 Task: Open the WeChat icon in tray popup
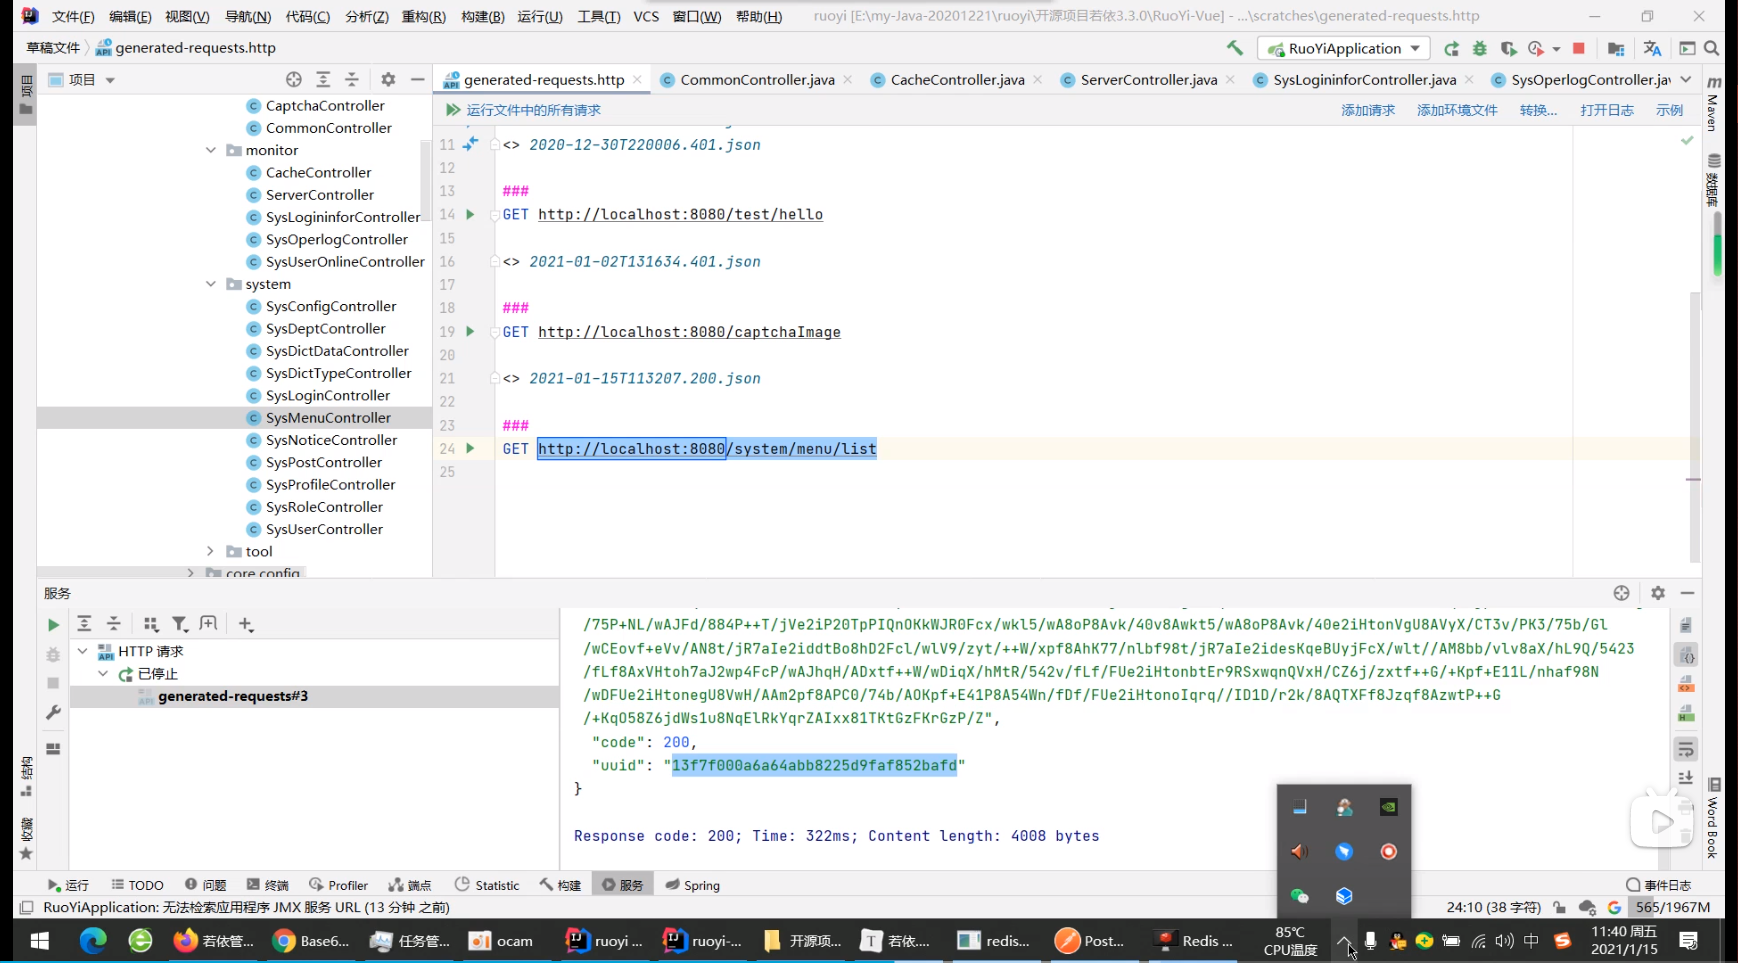click(1299, 896)
